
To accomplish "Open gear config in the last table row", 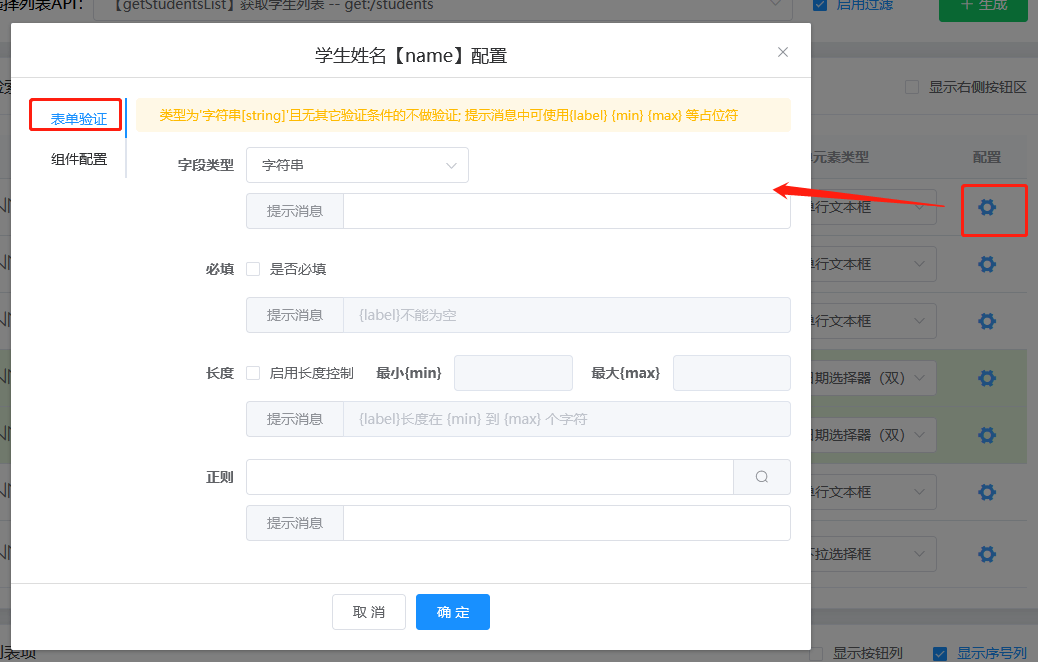I will point(987,554).
